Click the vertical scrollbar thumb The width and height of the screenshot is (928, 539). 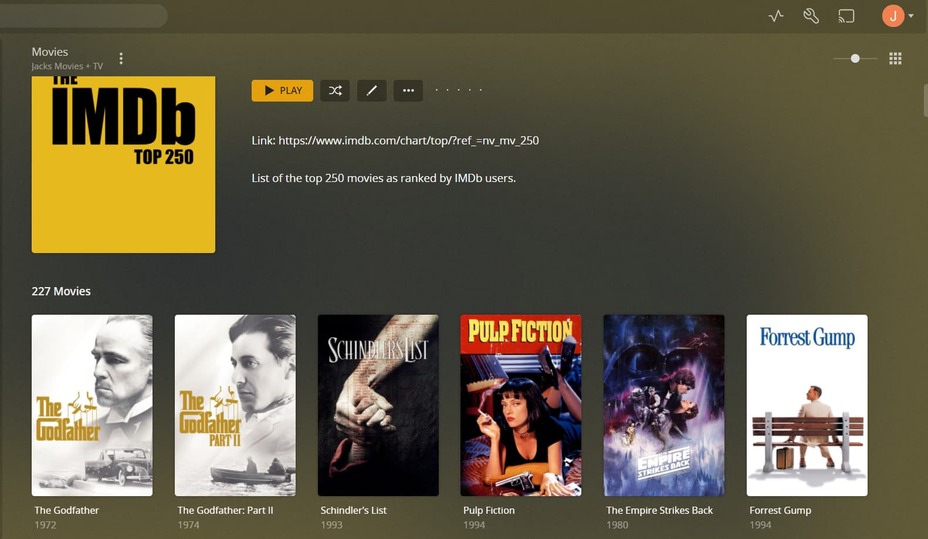(x=925, y=101)
